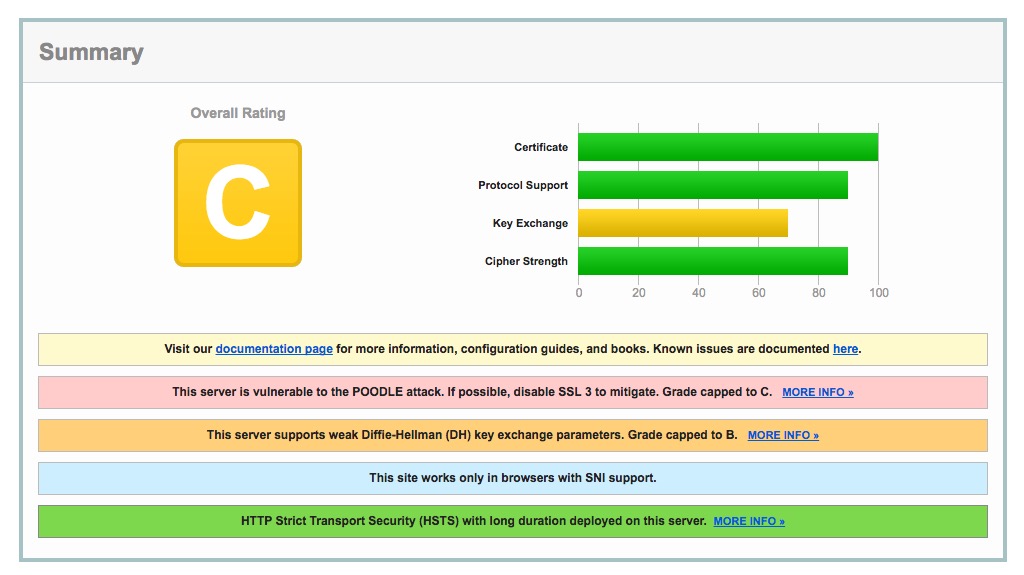Open MORE INFO for POODLE attack warning
The image size is (1024, 575).
pos(818,392)
